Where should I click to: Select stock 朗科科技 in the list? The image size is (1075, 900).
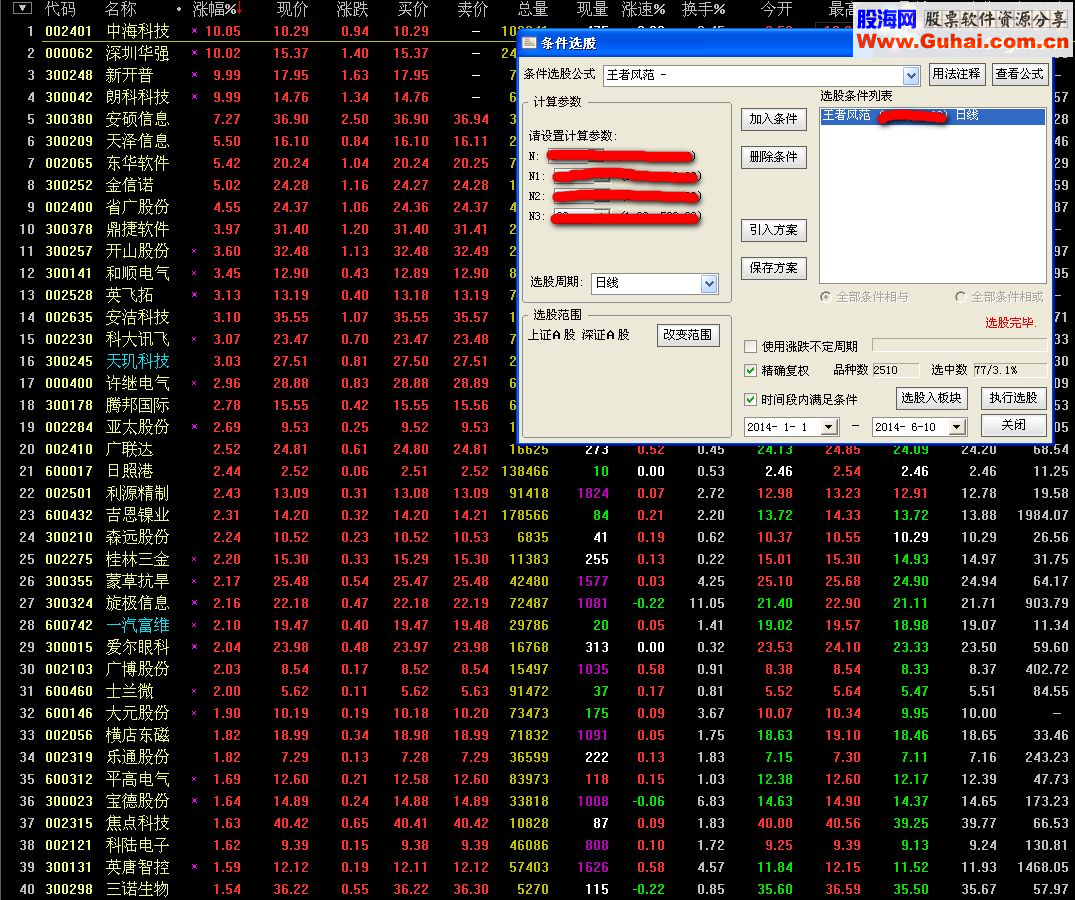138,97
